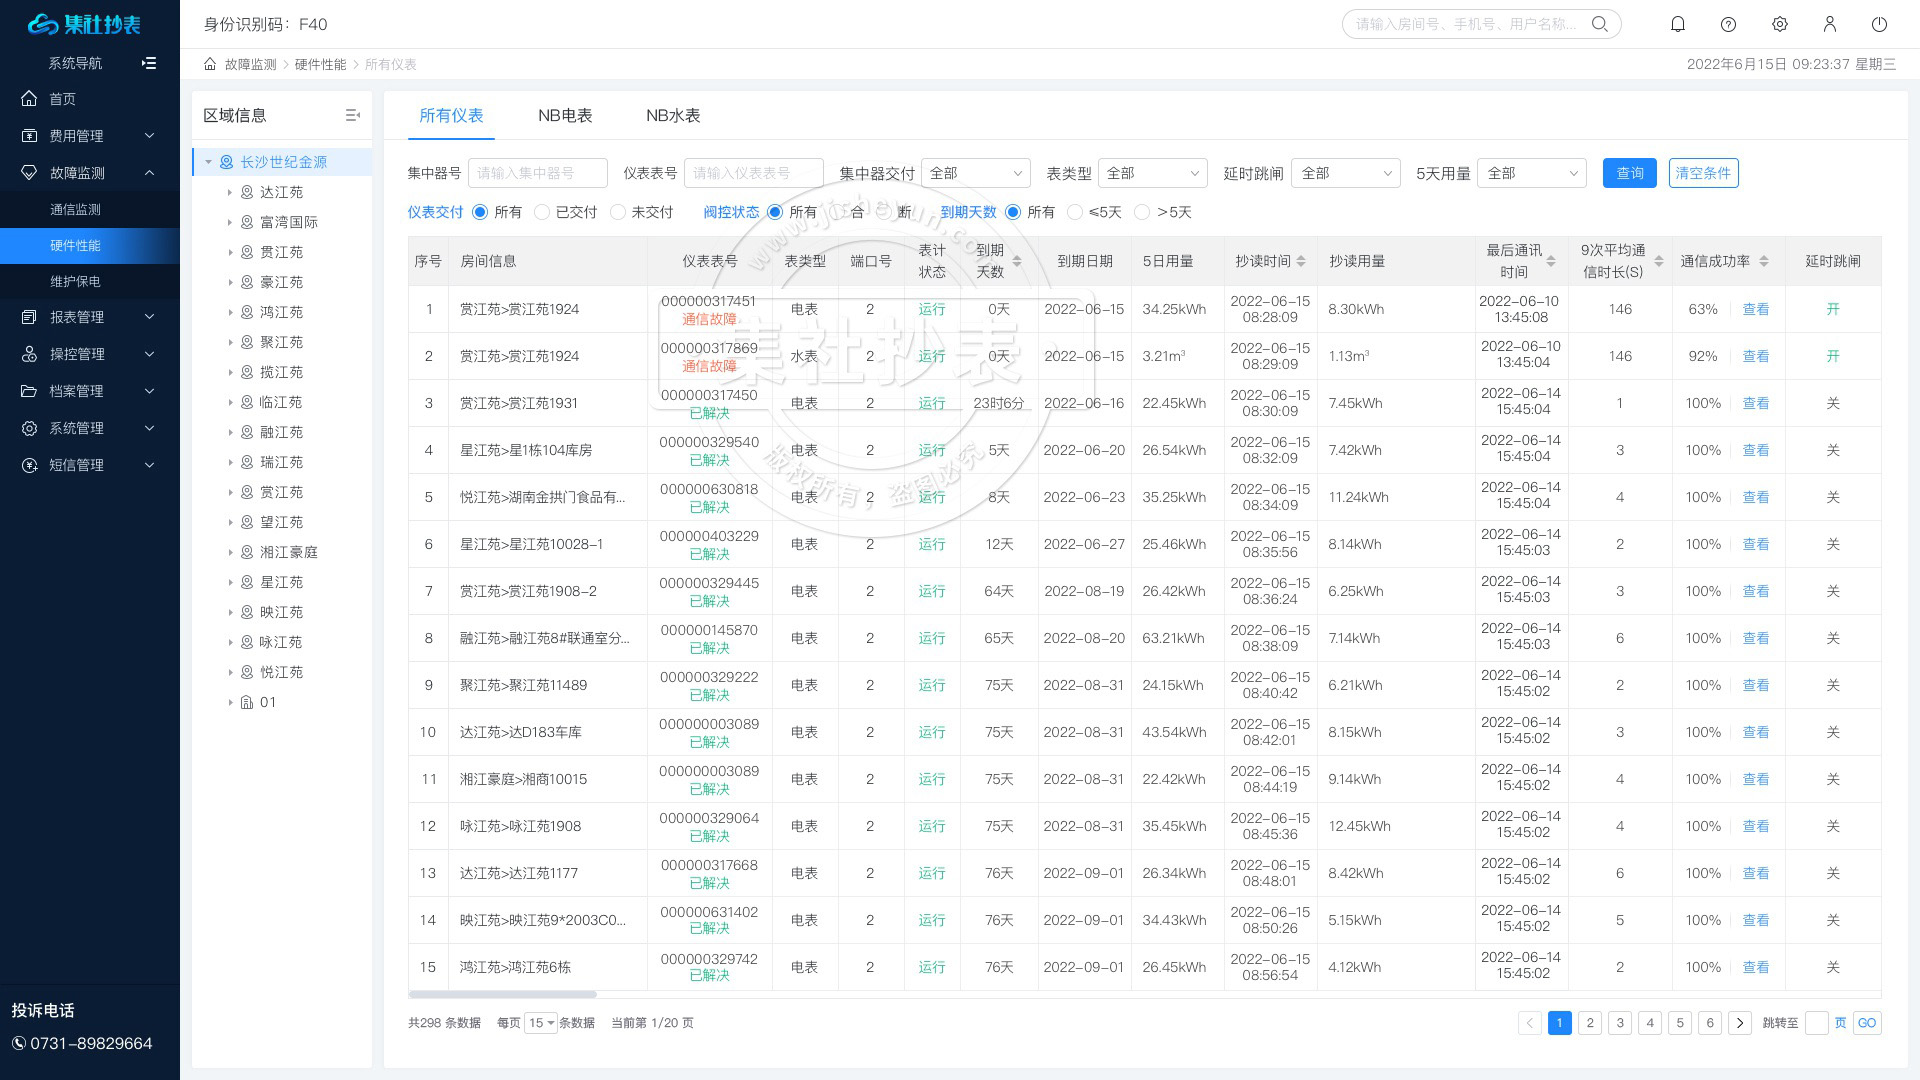The width and height of the screenshot is (1920, 1080).
Task: Click the power logout icon
Action: pyautogui.click(x=1879, y=24)
